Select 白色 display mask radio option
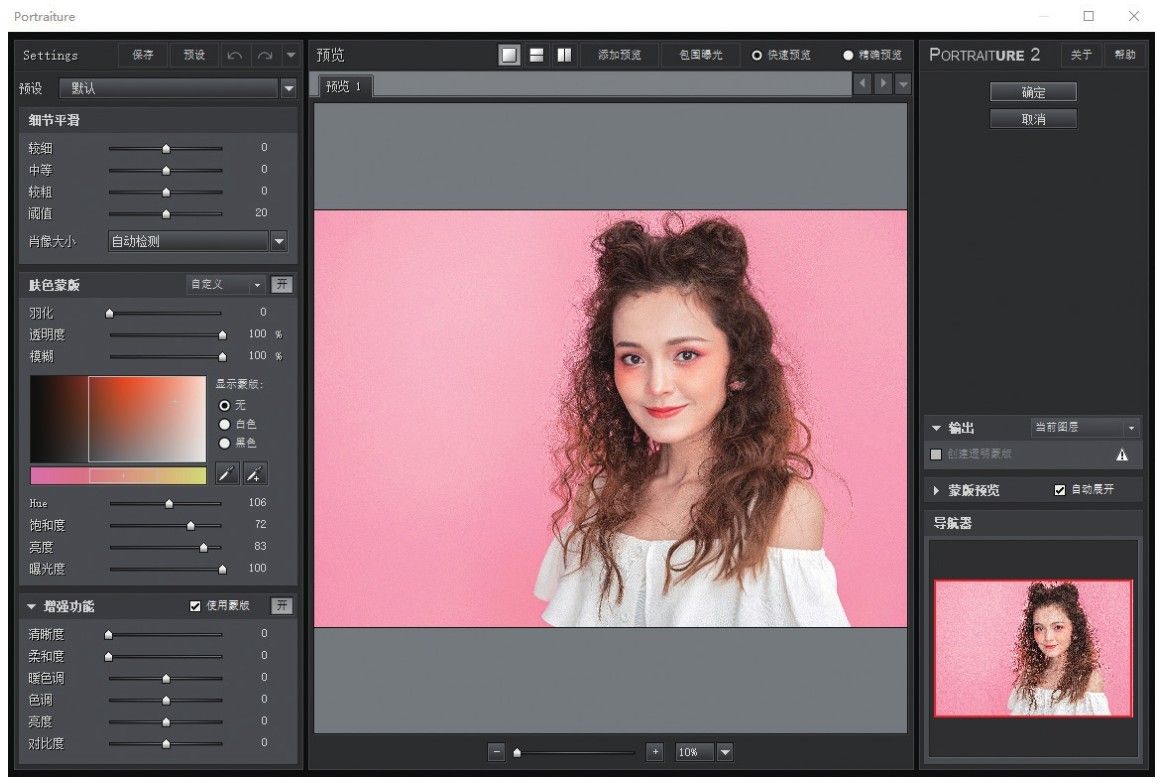Image resolution: width=1162 pixels, height=784 pixels. 225,424
